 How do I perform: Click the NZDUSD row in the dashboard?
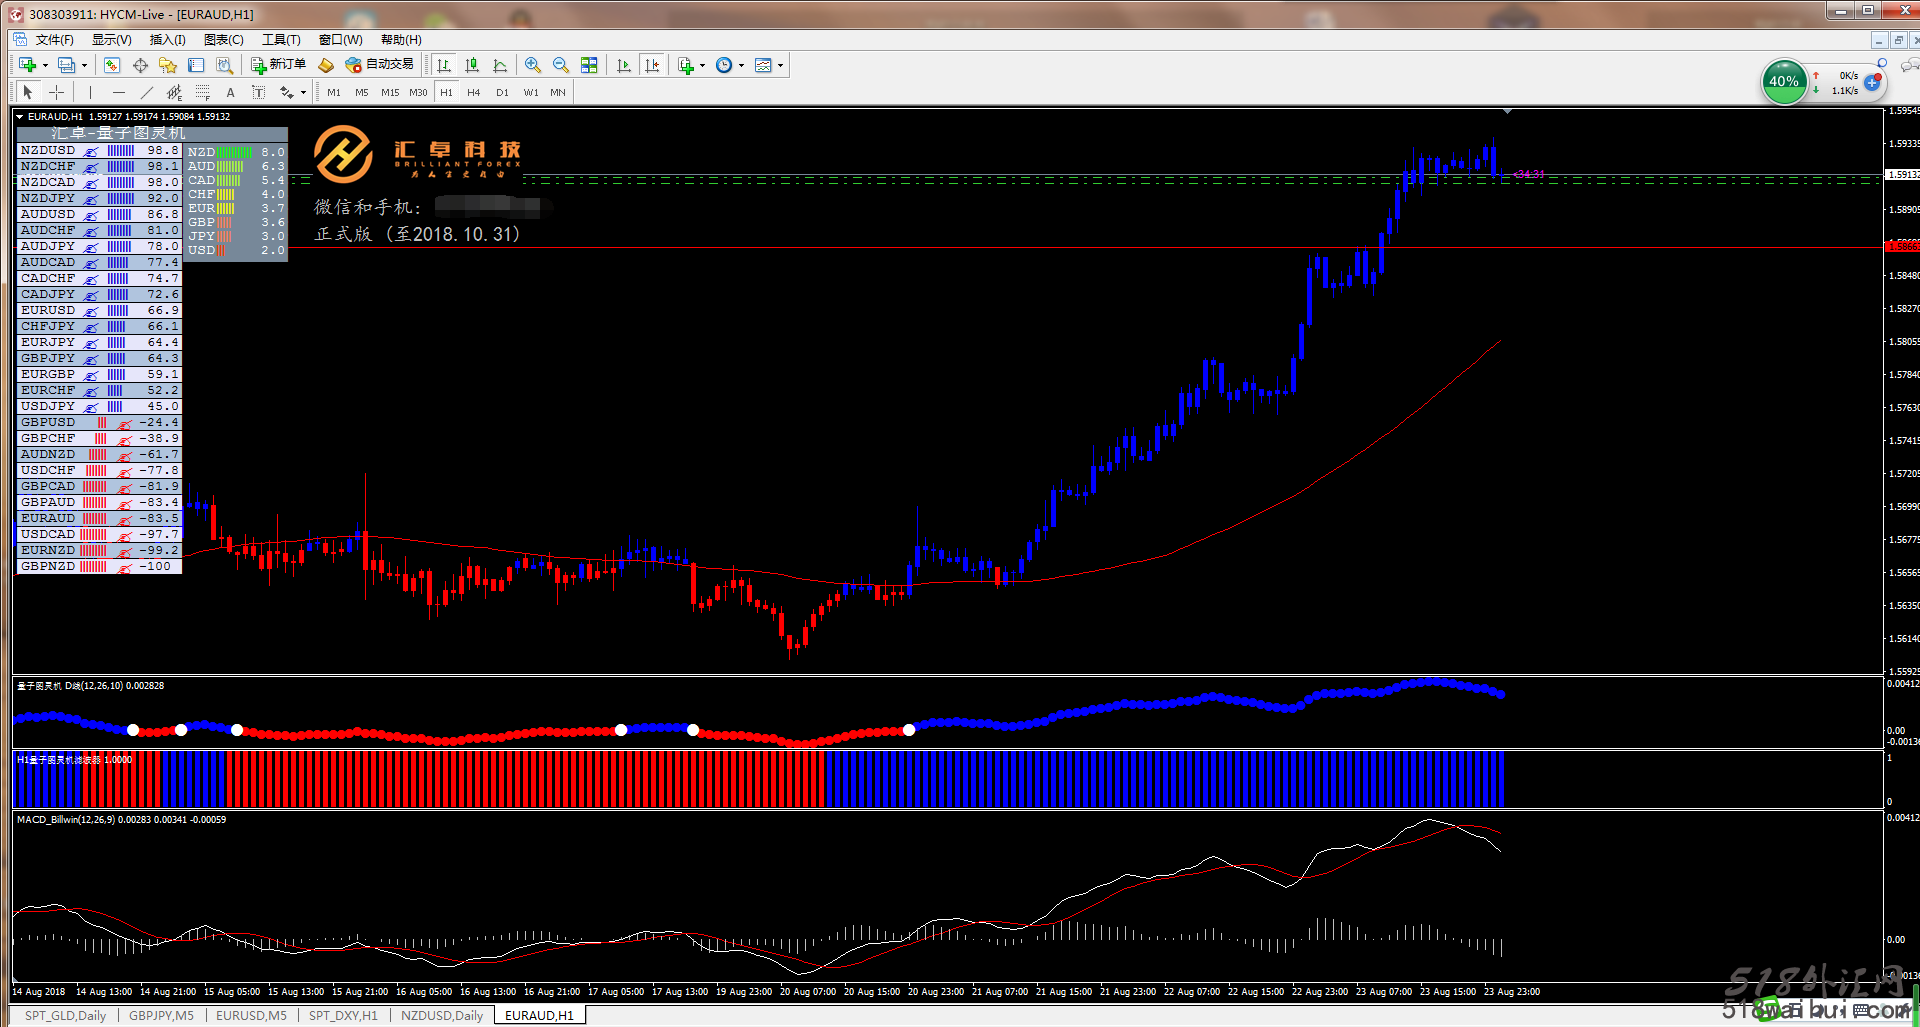pos(99,150)
